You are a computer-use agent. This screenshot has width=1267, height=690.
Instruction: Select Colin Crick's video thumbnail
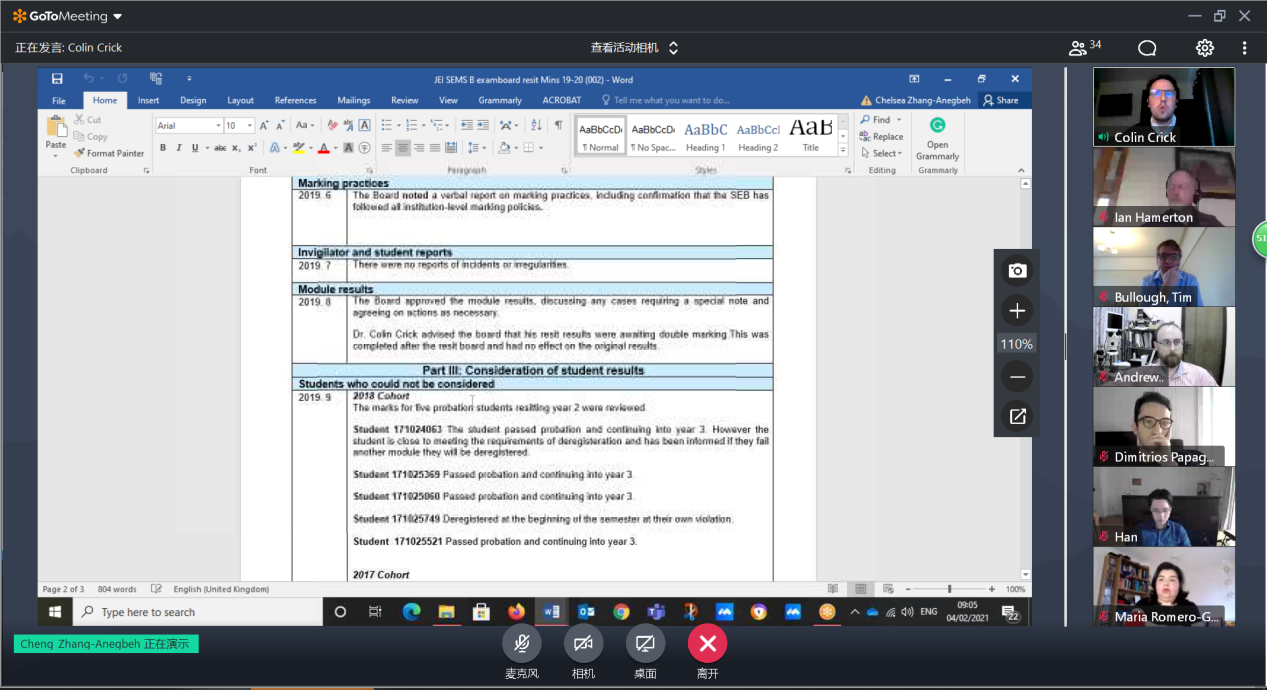(x=1163, y=106)
